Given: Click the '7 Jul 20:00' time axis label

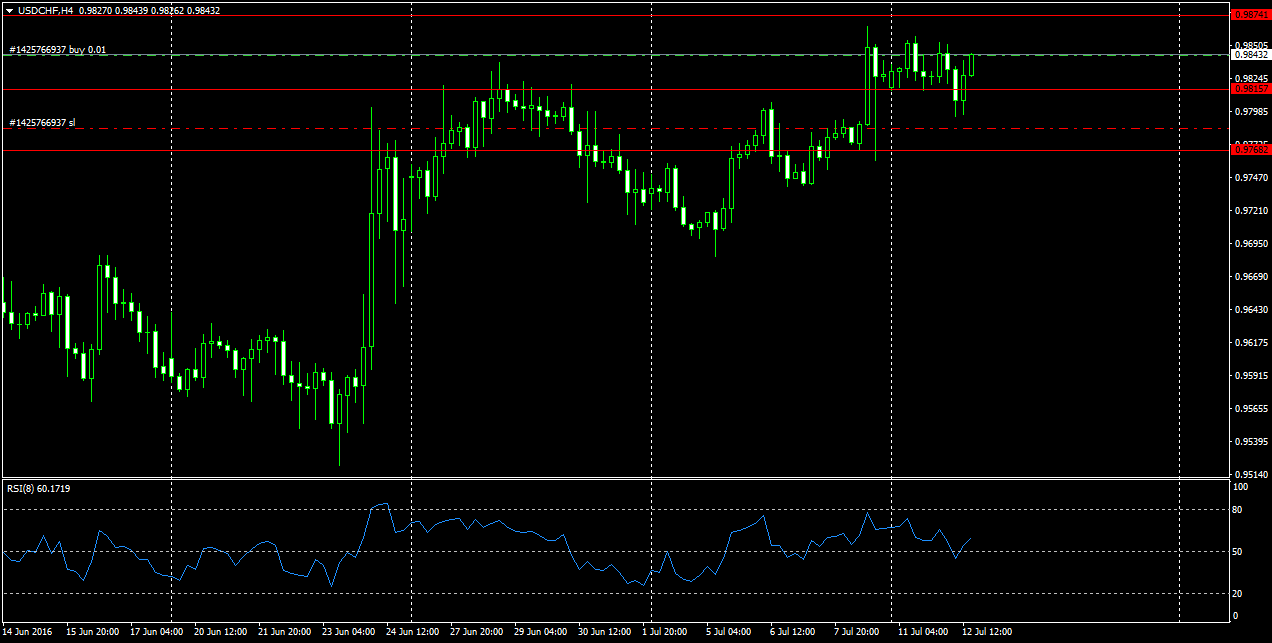Looking at the screenshot, I should pos(859,632).
